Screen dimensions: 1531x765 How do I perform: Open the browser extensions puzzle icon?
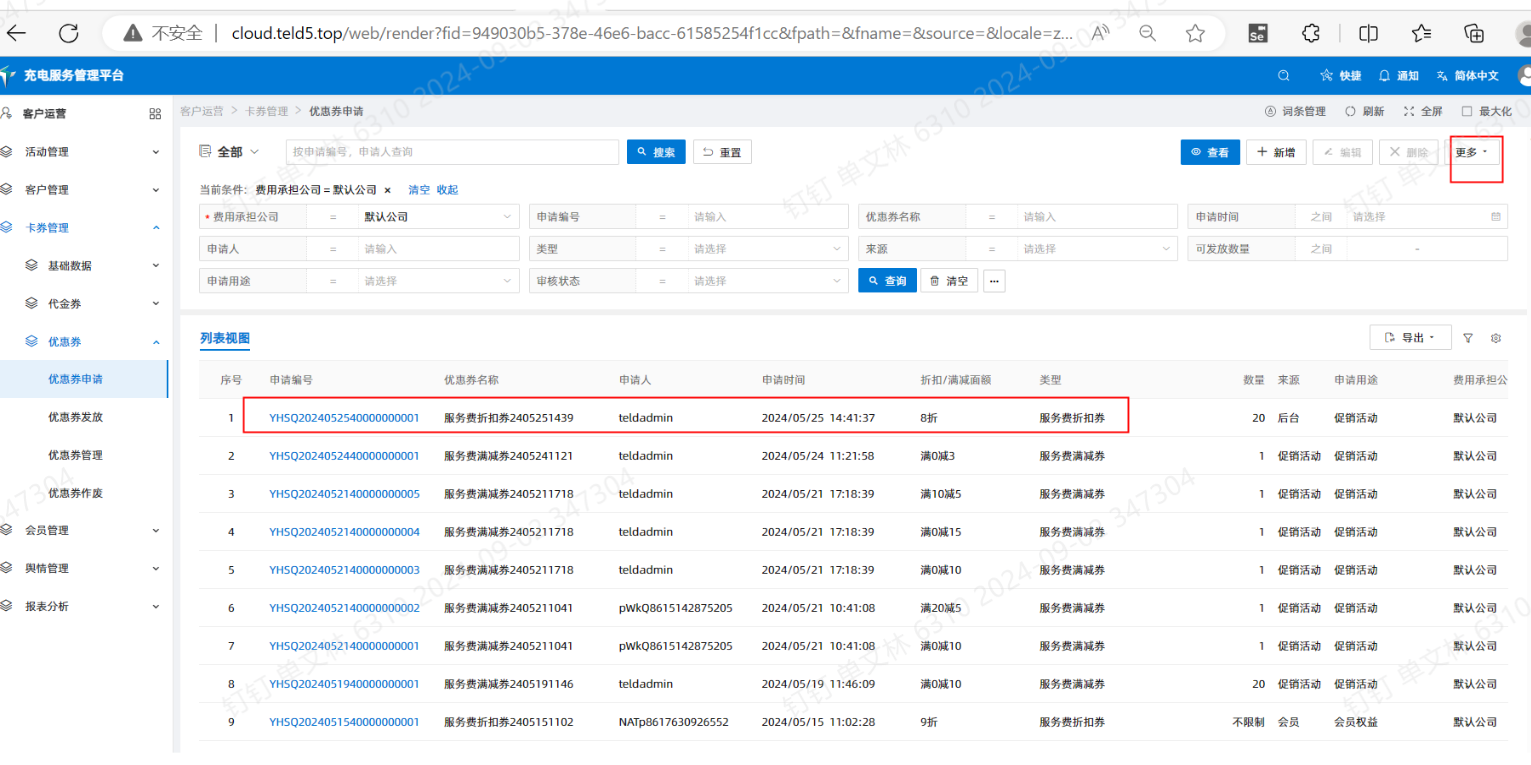pyautogui.click(x=1311, y=33)
